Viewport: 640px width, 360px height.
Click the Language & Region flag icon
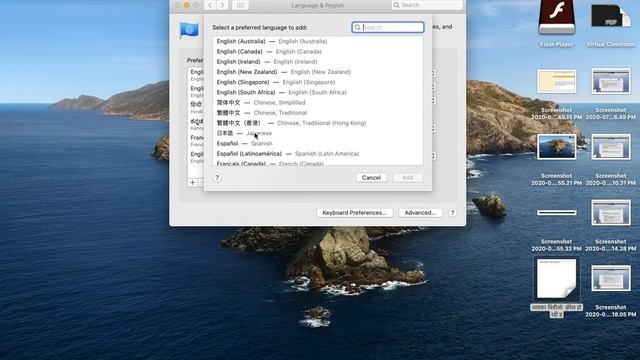click(x=189, y=30)
